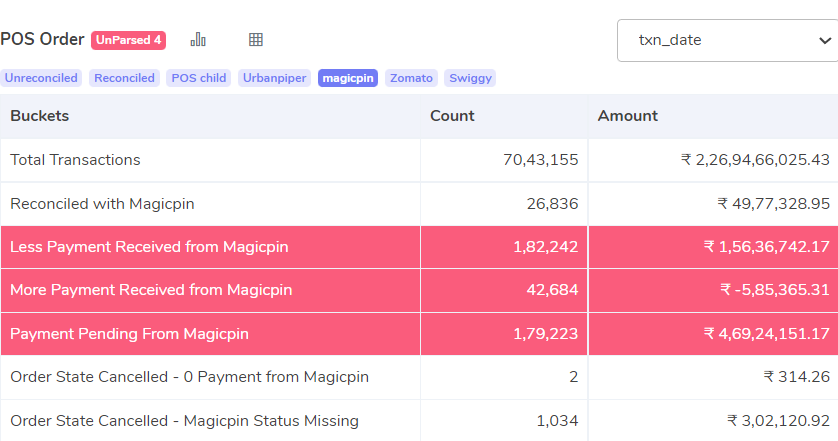Open Payment Pending From Magicpin row
The width and height of the screenshot is (838, 441).
click(x=420, y=334)
